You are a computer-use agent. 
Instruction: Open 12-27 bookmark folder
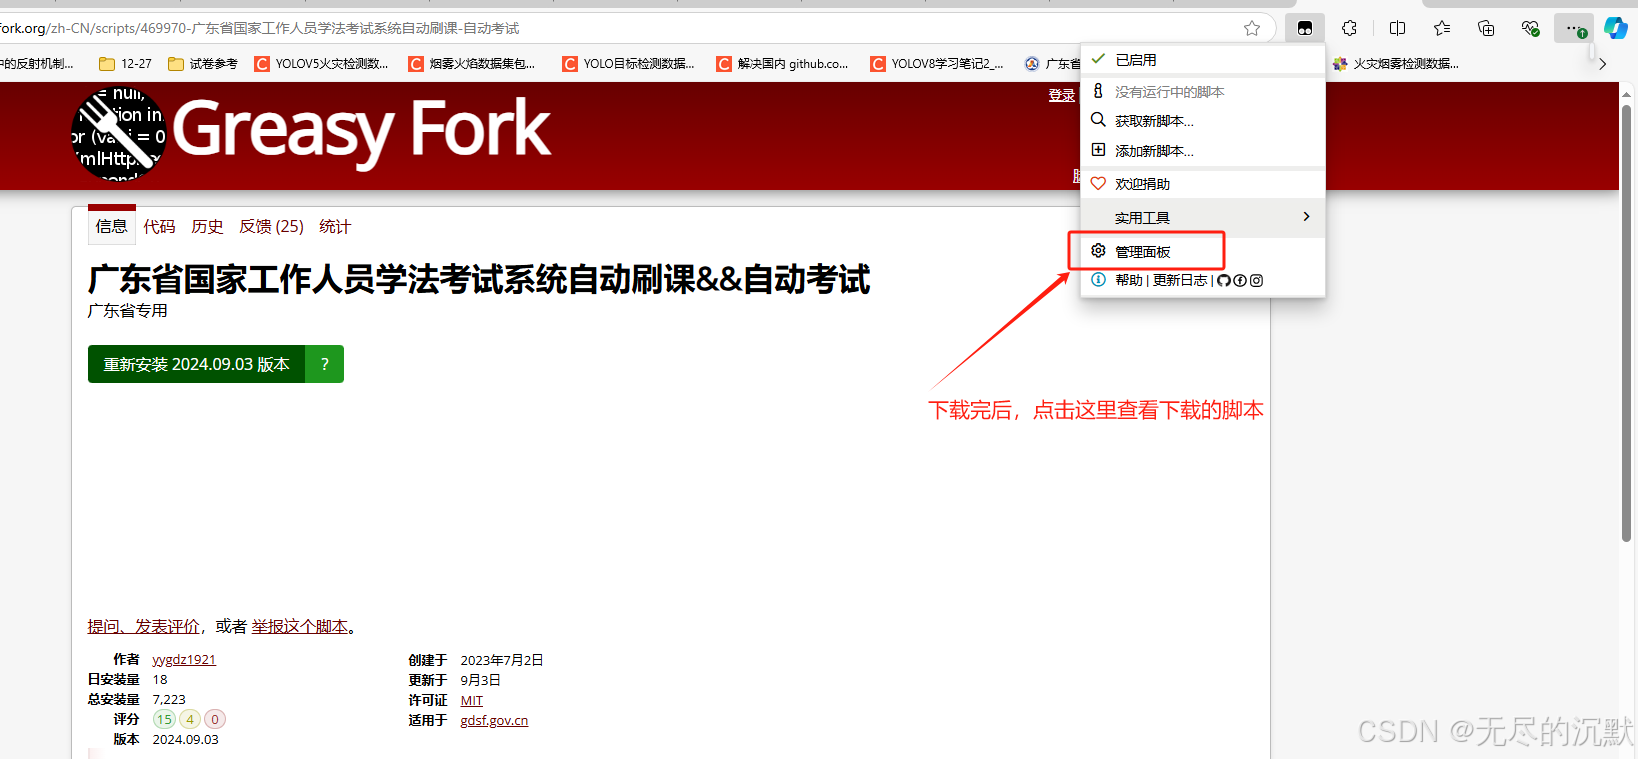[x=126, y=63]
